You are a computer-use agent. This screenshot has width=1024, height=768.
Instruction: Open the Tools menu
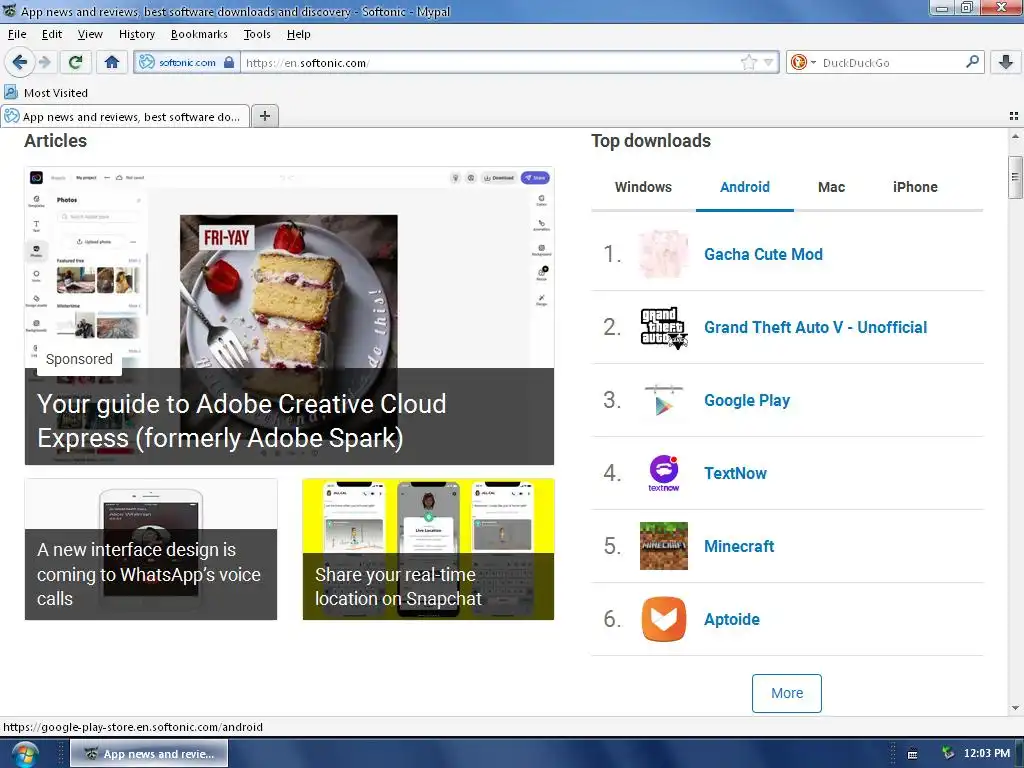[257, 34]
